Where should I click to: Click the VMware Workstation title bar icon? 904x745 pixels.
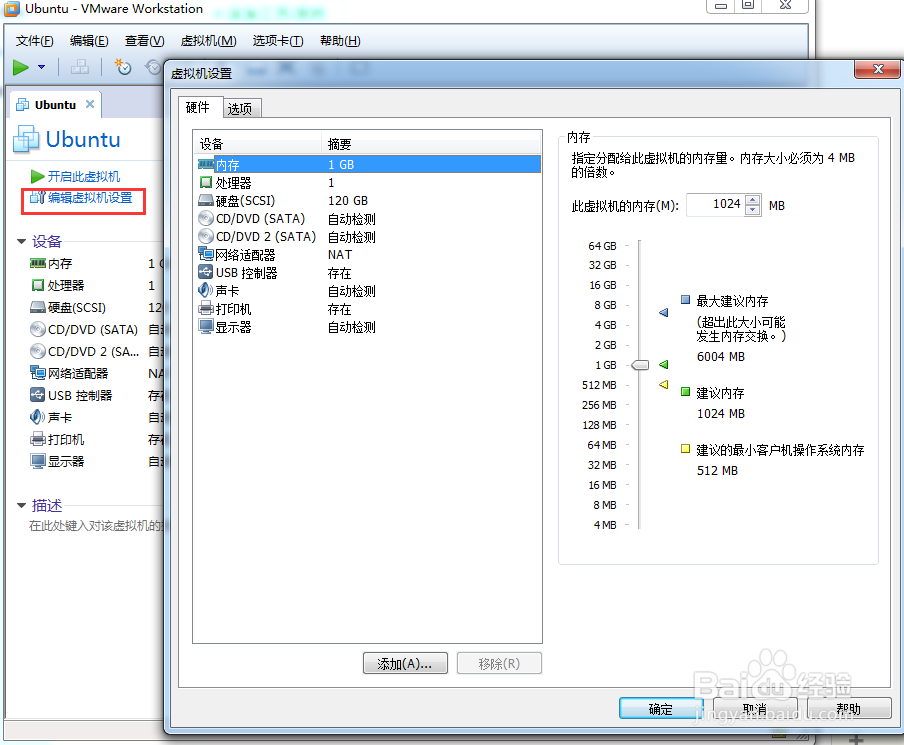[x=12, y=9]
